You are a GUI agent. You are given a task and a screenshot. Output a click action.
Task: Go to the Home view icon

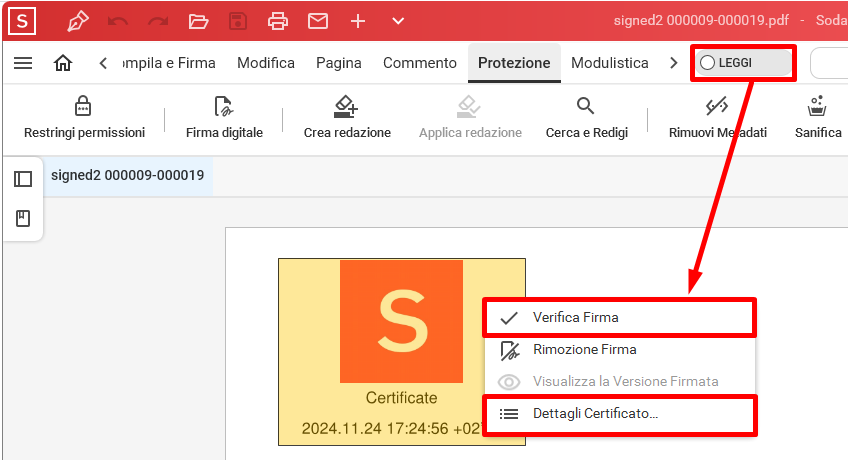(x=63, y=63)
